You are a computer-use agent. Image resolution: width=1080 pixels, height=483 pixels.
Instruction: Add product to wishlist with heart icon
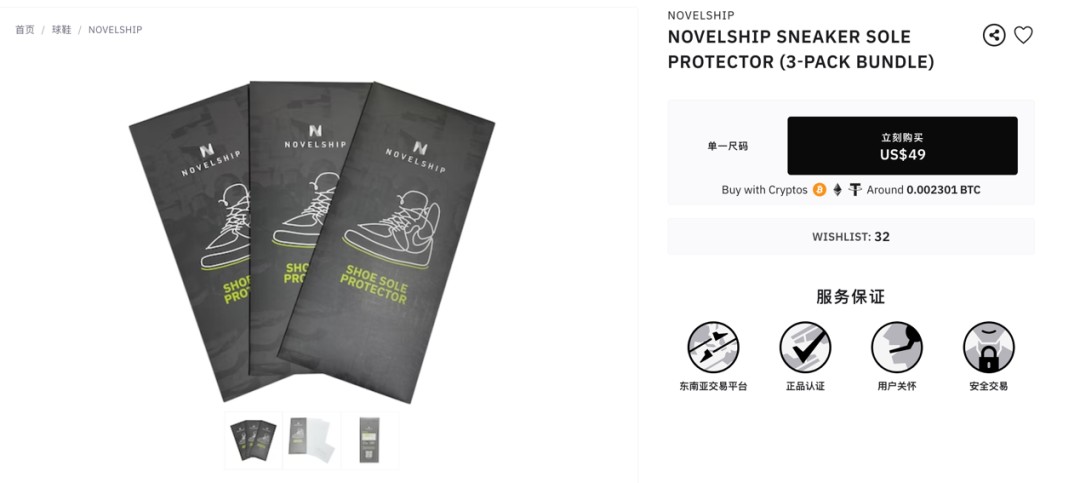point(1023,35)
